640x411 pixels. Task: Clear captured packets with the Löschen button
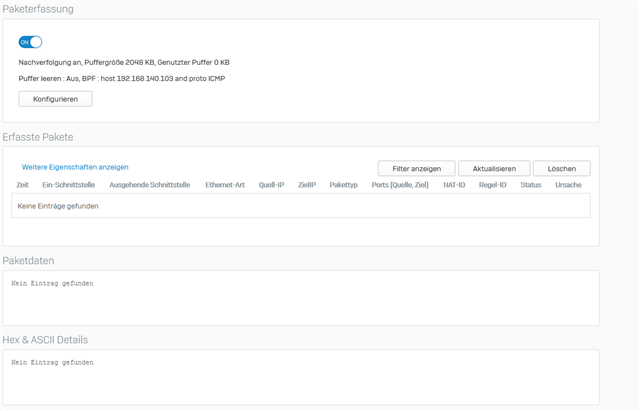pyautogui.click(x=562, y=169)
